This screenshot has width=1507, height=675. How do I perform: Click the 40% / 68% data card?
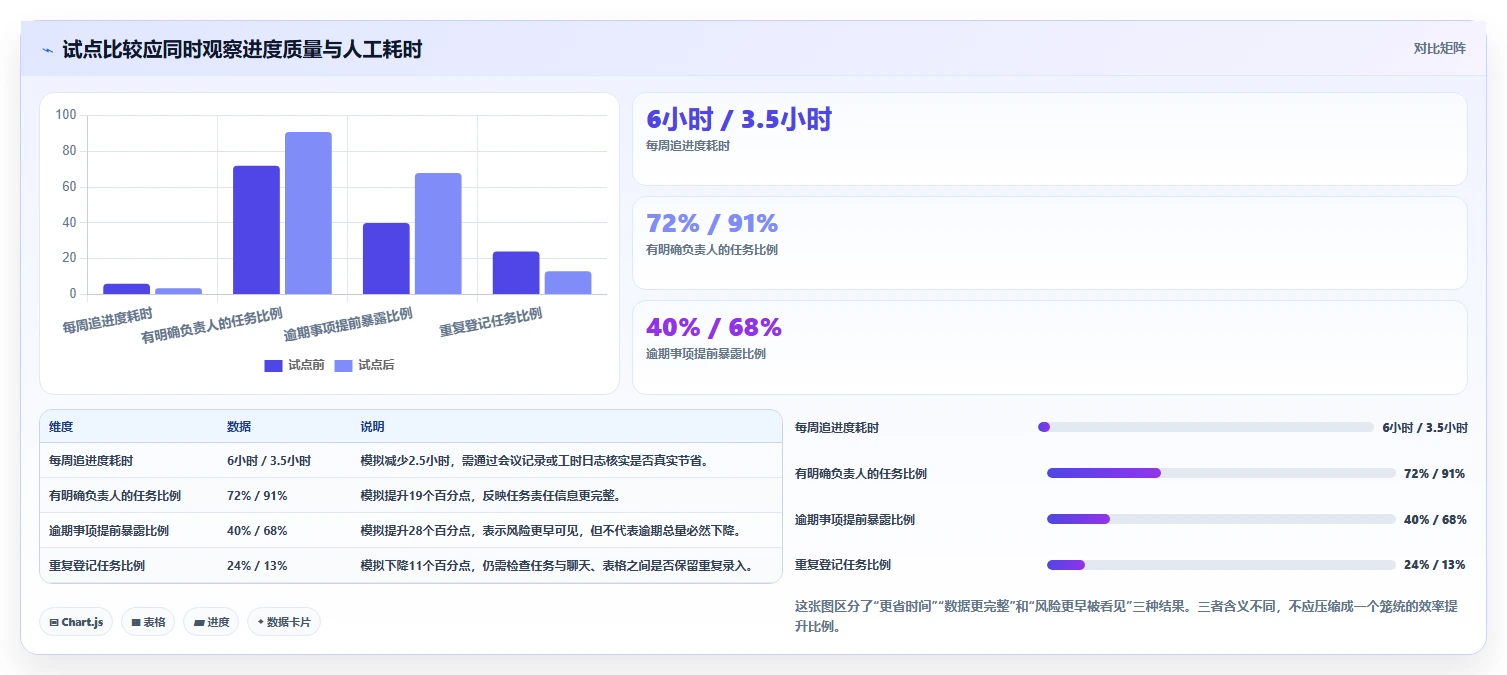pos(1049,348)
